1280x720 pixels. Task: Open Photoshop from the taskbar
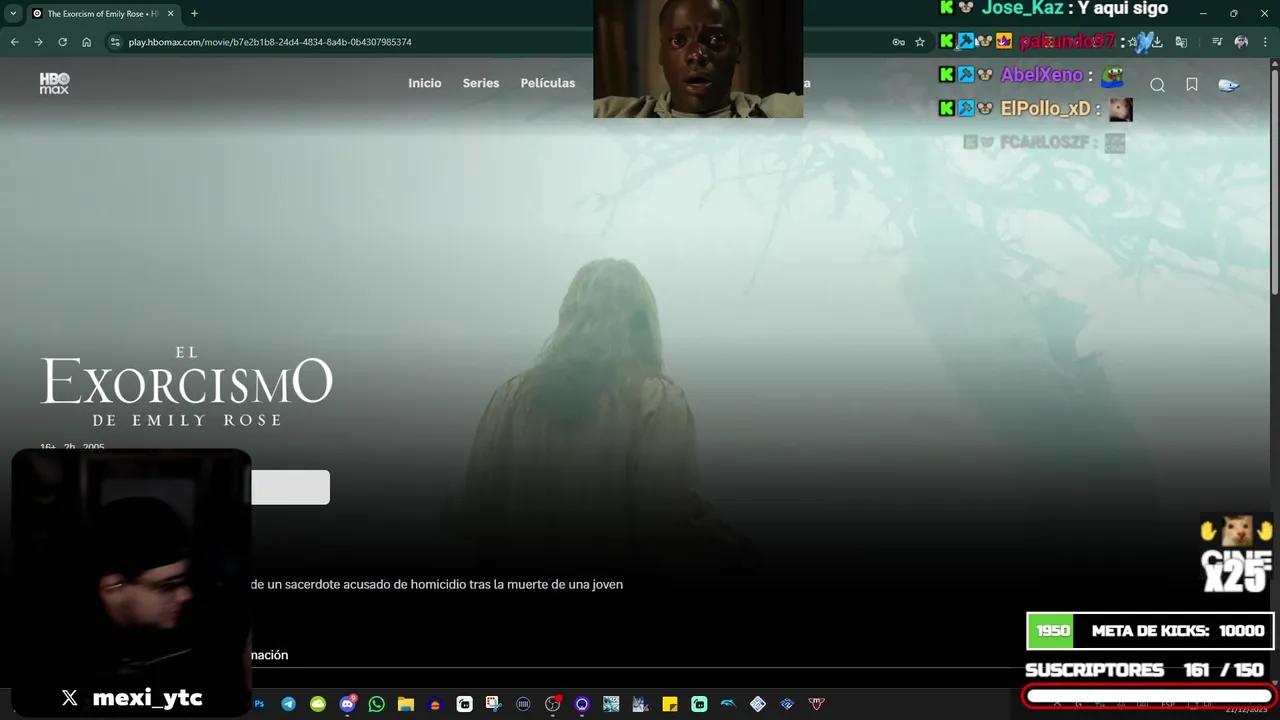(x=259, y=704)
